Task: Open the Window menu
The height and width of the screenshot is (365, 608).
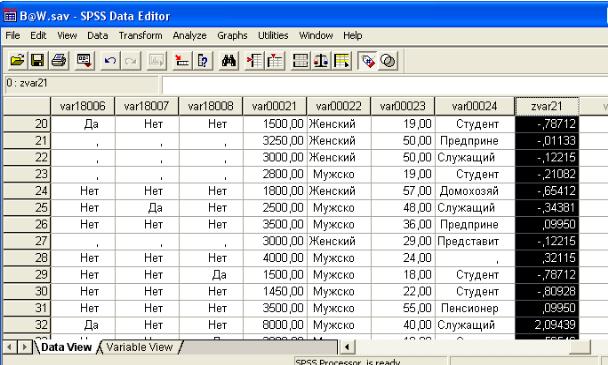Action: click(x=316, y=36)
